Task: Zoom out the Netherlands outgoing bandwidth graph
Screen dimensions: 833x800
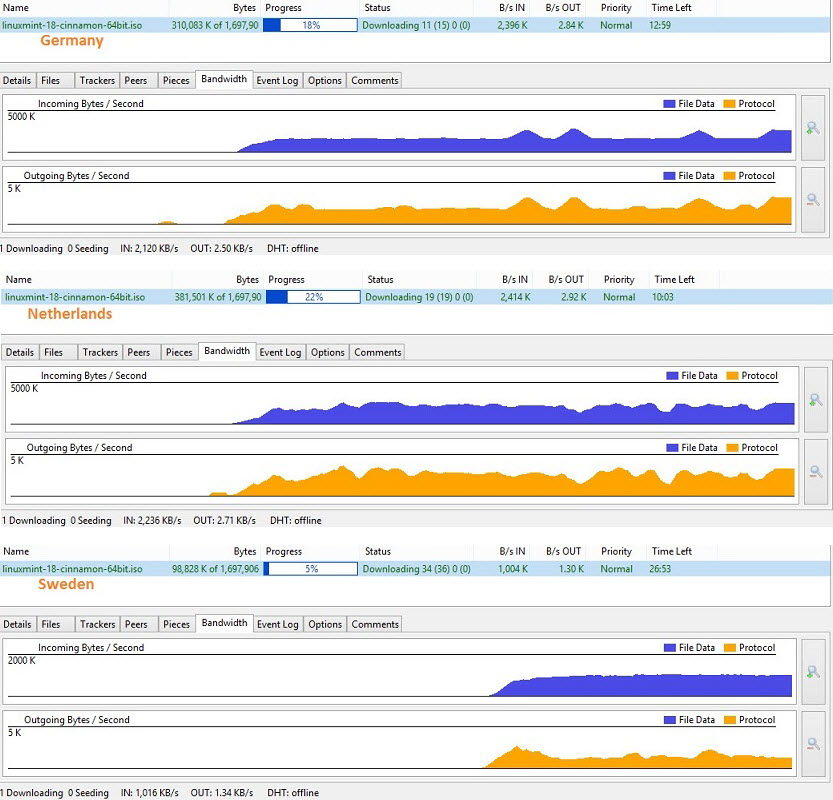Action: coord(816,472)
